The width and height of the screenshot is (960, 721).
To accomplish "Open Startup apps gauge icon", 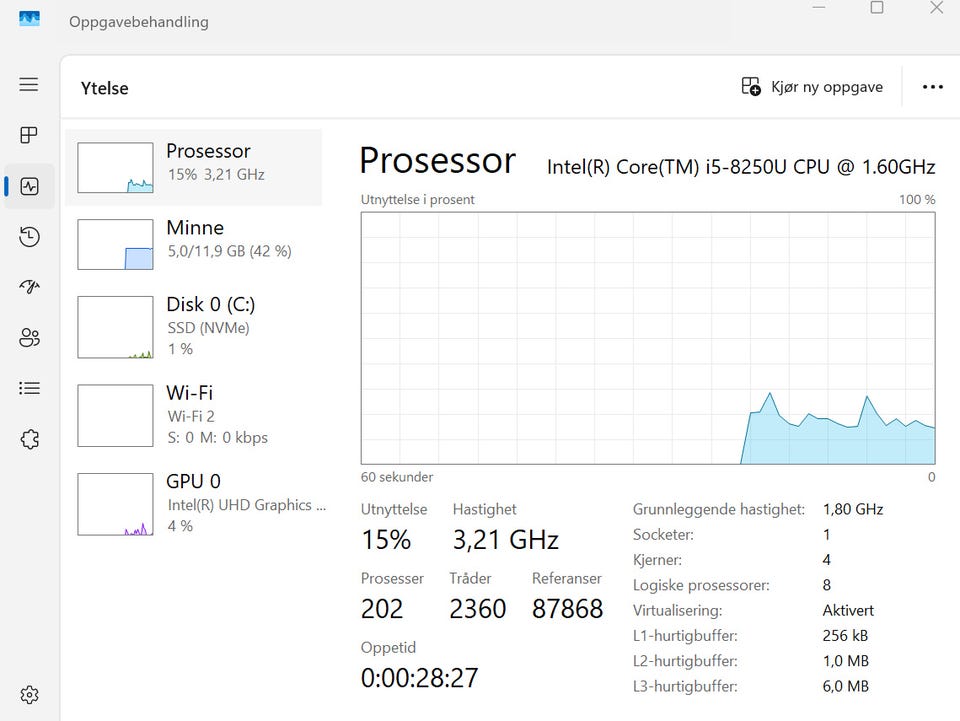I will 29,287.
